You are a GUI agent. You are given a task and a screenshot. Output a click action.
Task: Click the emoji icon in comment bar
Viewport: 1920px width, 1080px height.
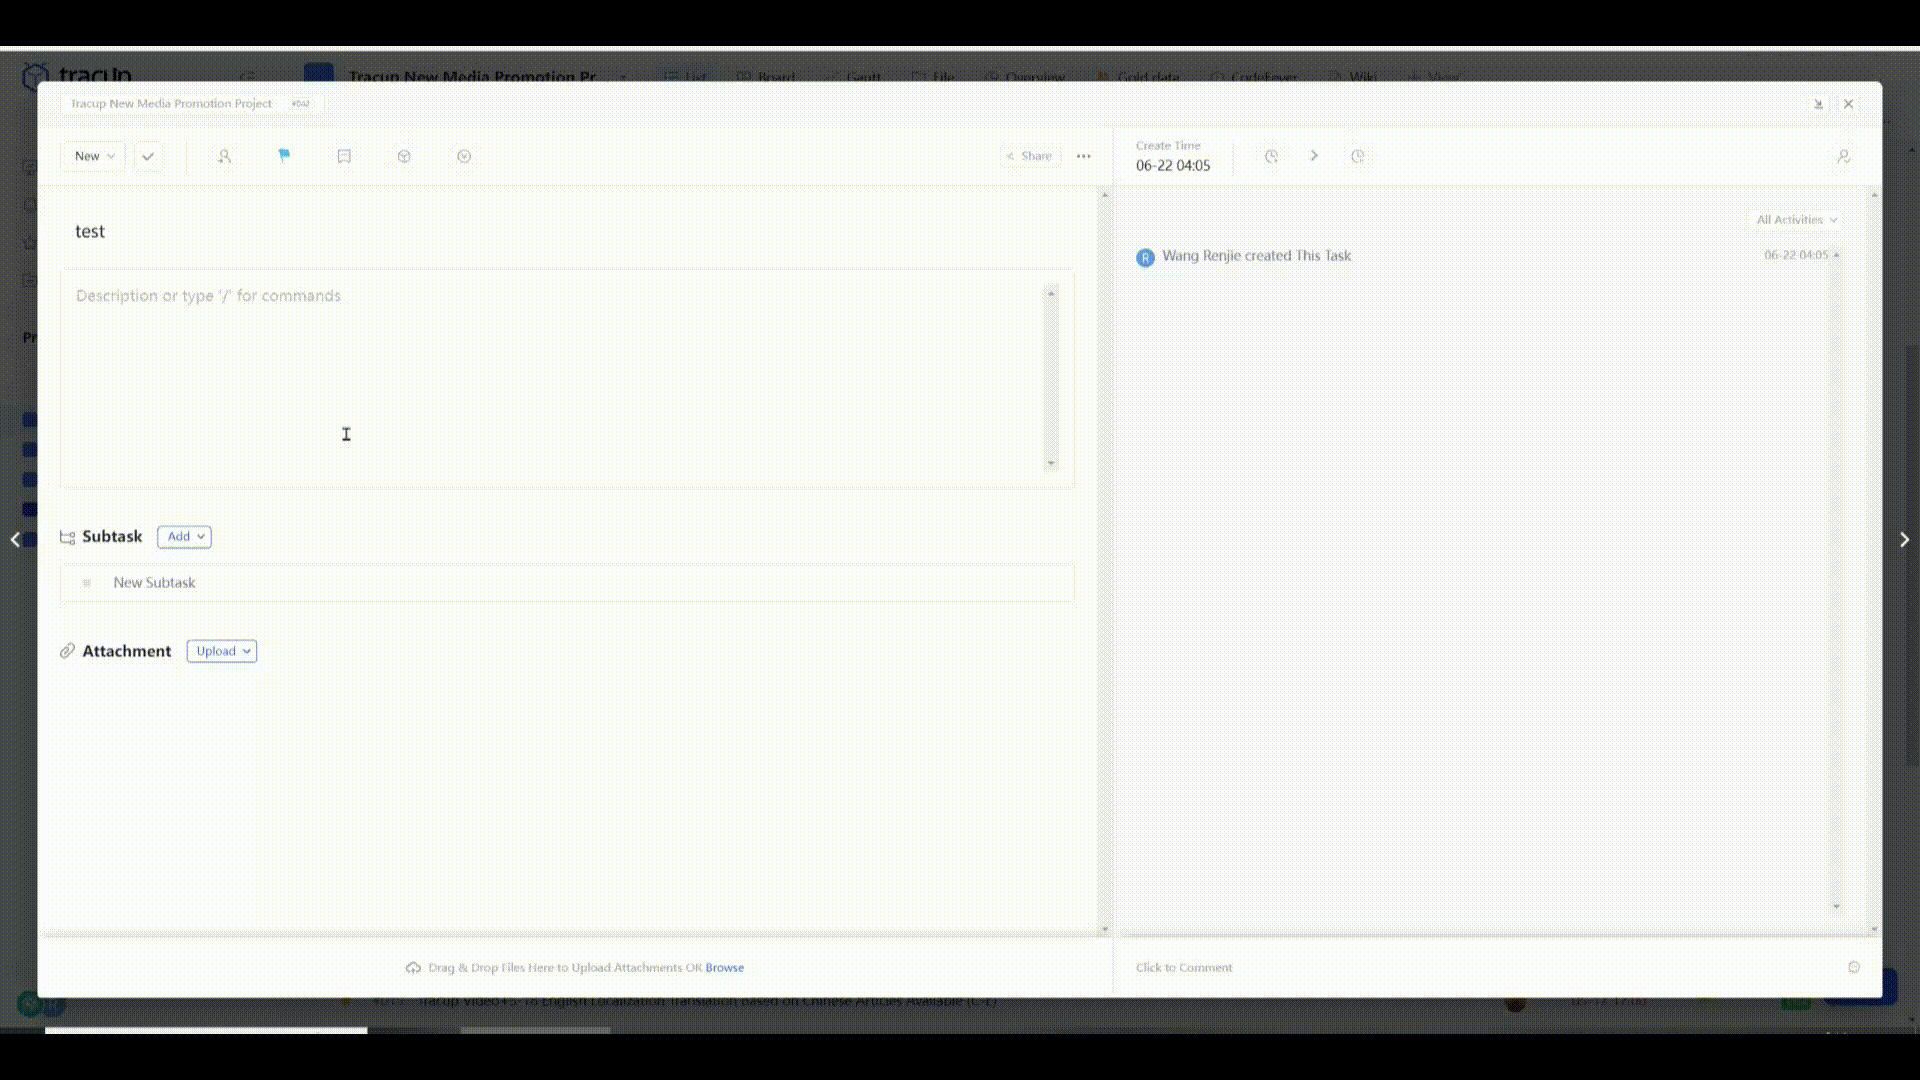1854,967
